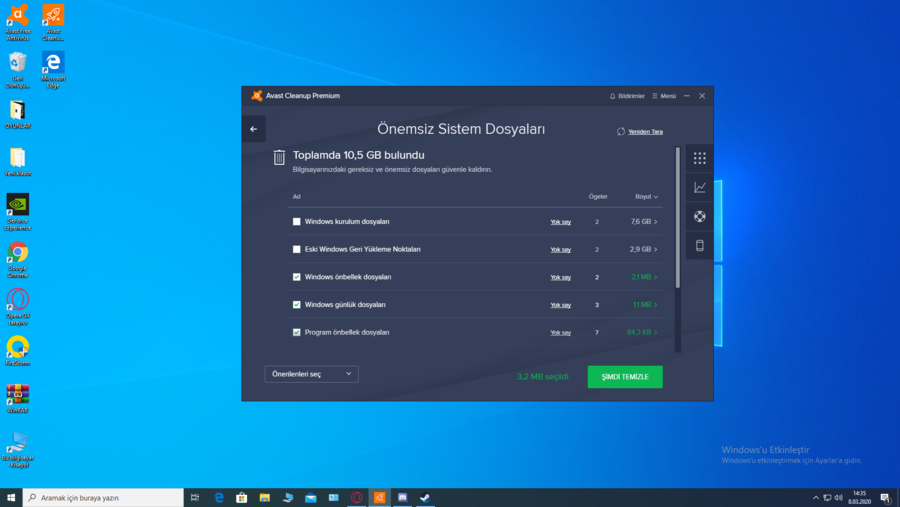Click Yok say for Windows önbellek dosyaları
Image resolution: width=900 pixels, height=507 pixels.
[x=560, y=277]
